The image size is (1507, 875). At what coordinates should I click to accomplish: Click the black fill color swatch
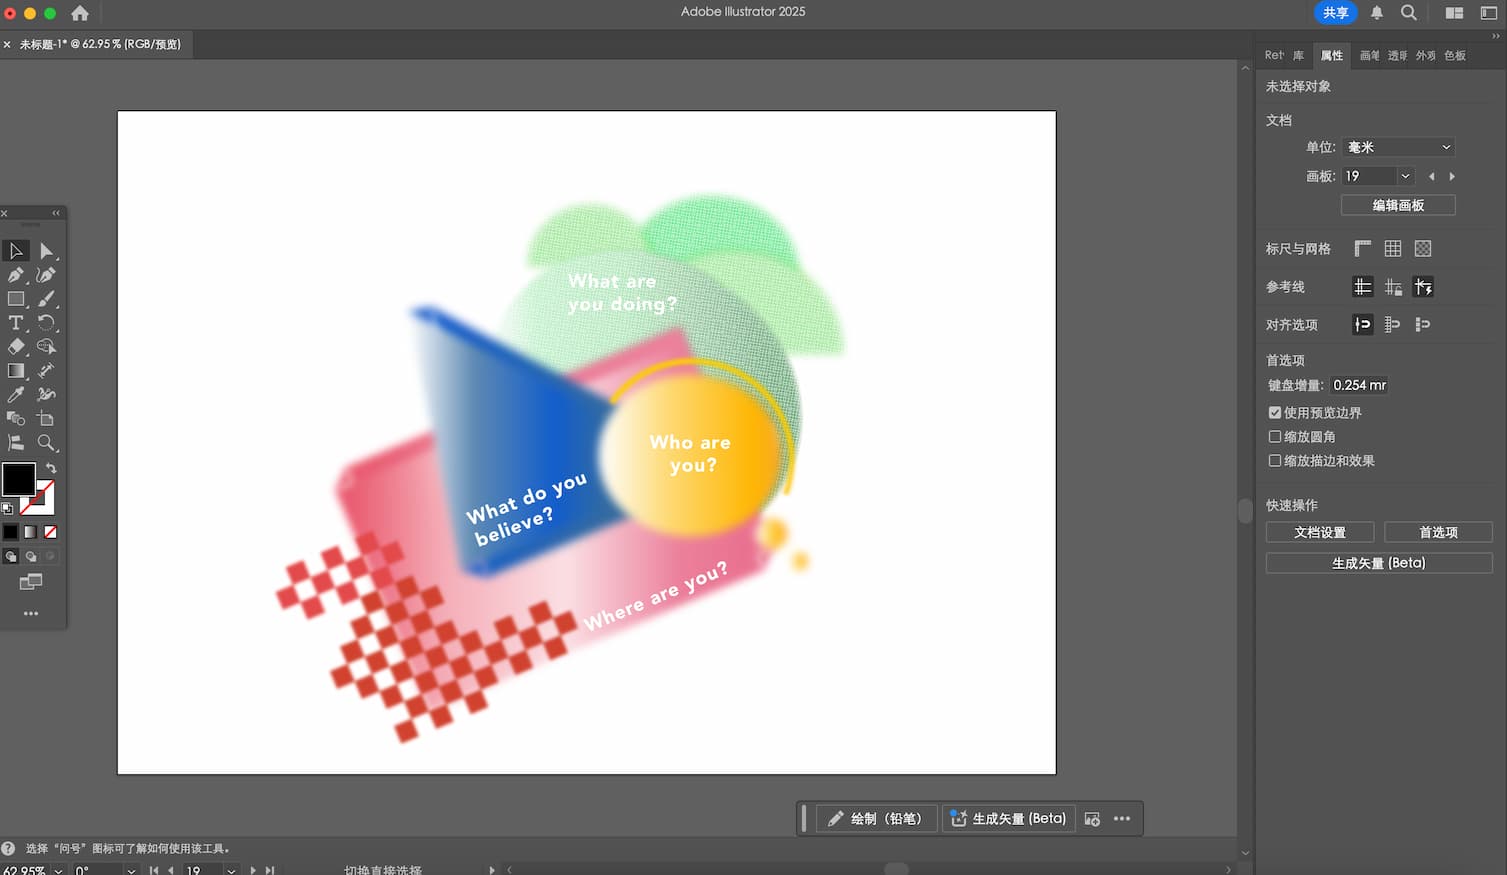pyautogui.click(x=18, y=479)
